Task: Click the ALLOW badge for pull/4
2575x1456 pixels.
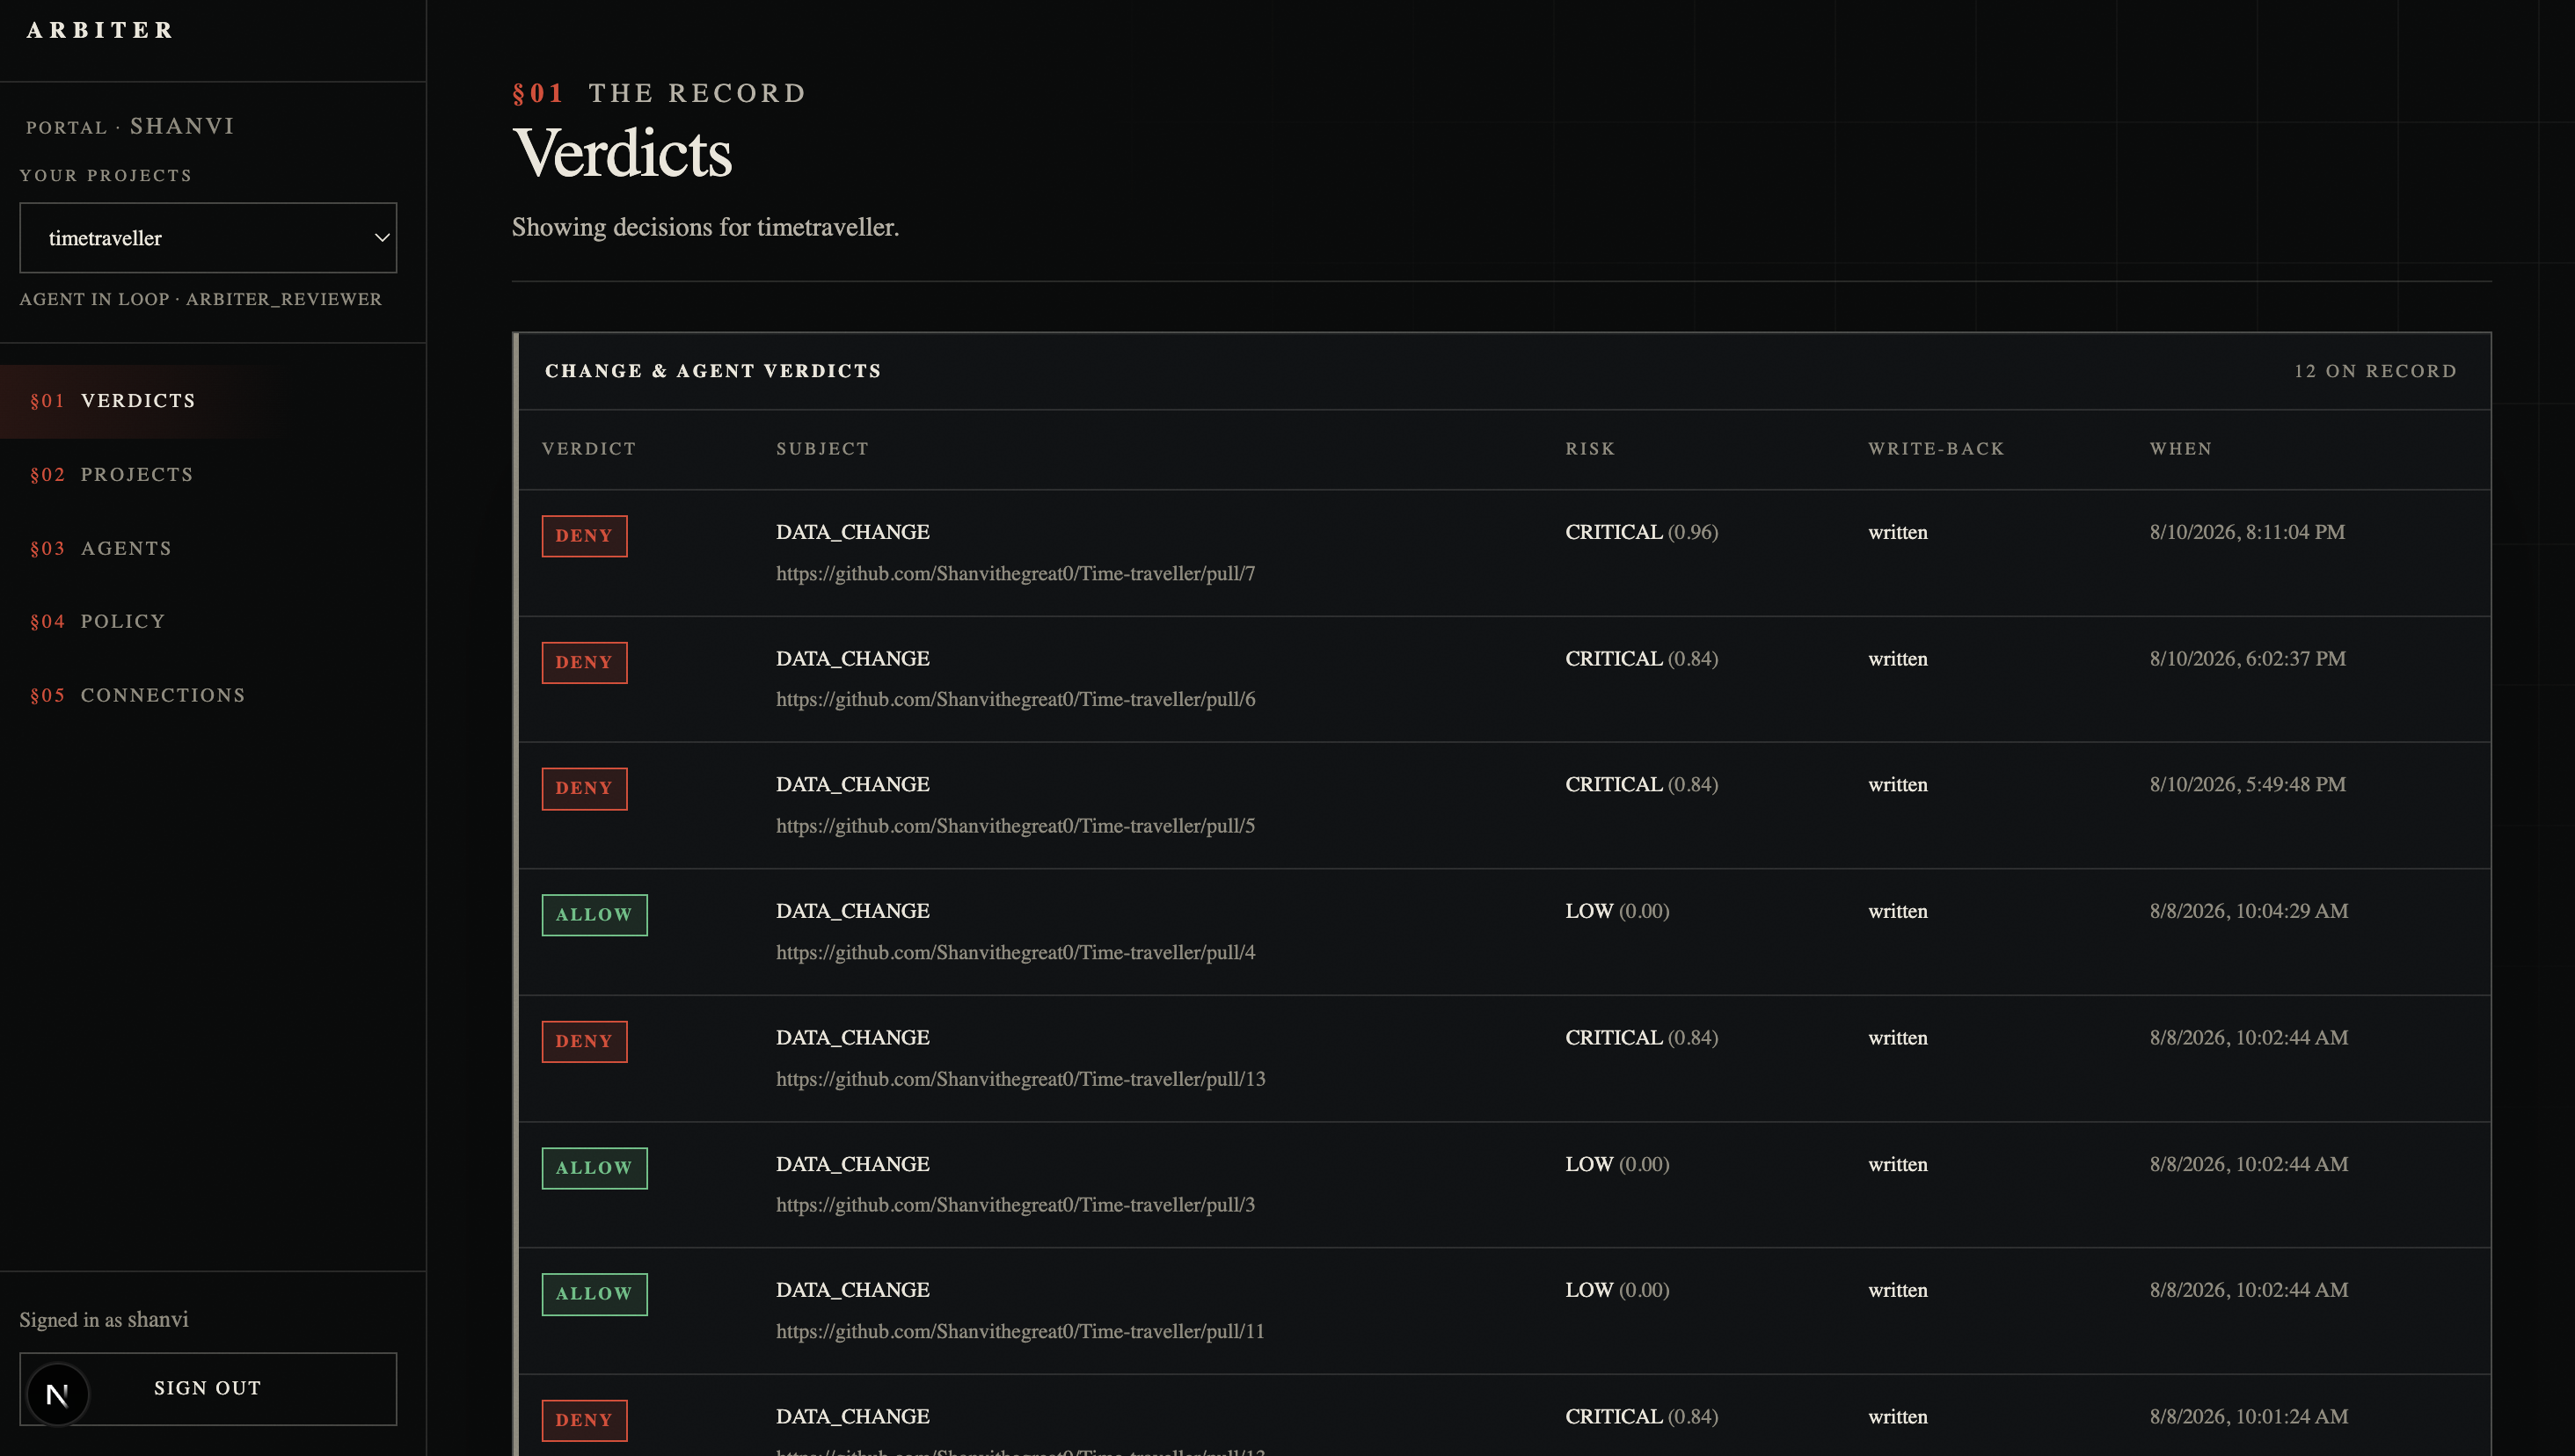Action: coord(594,915)
